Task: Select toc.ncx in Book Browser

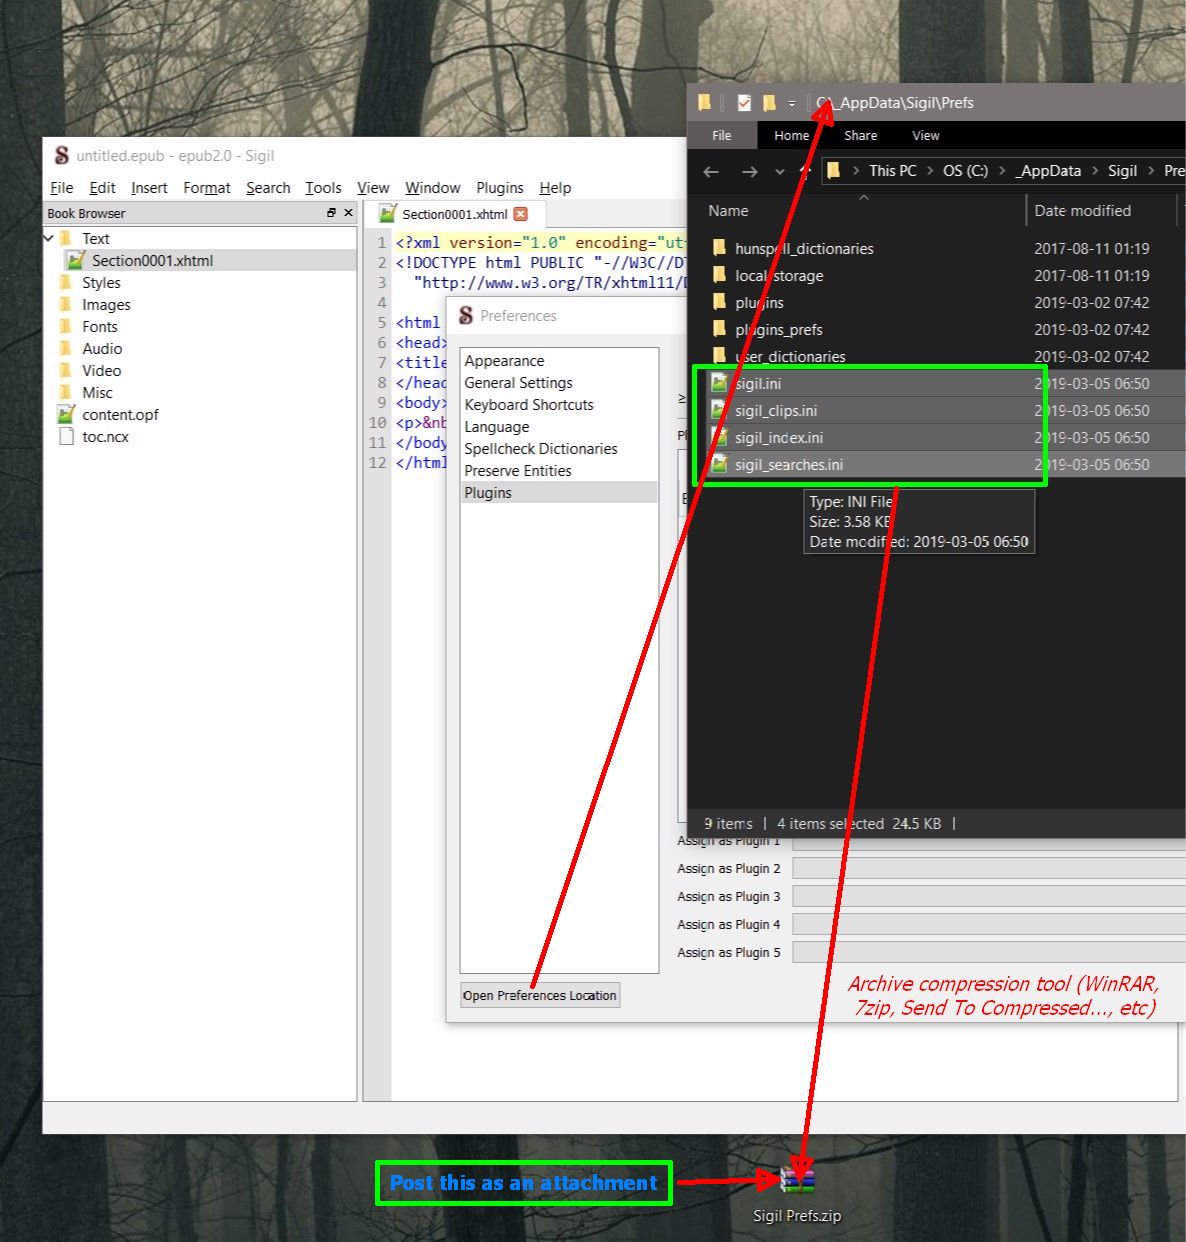Action: pos(105,436)
